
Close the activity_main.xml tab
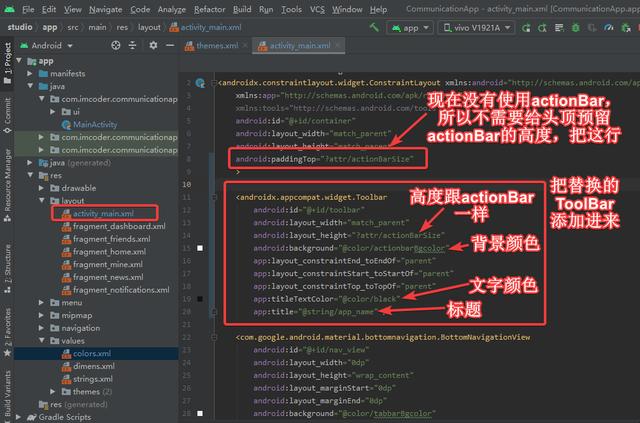(338, 46)
